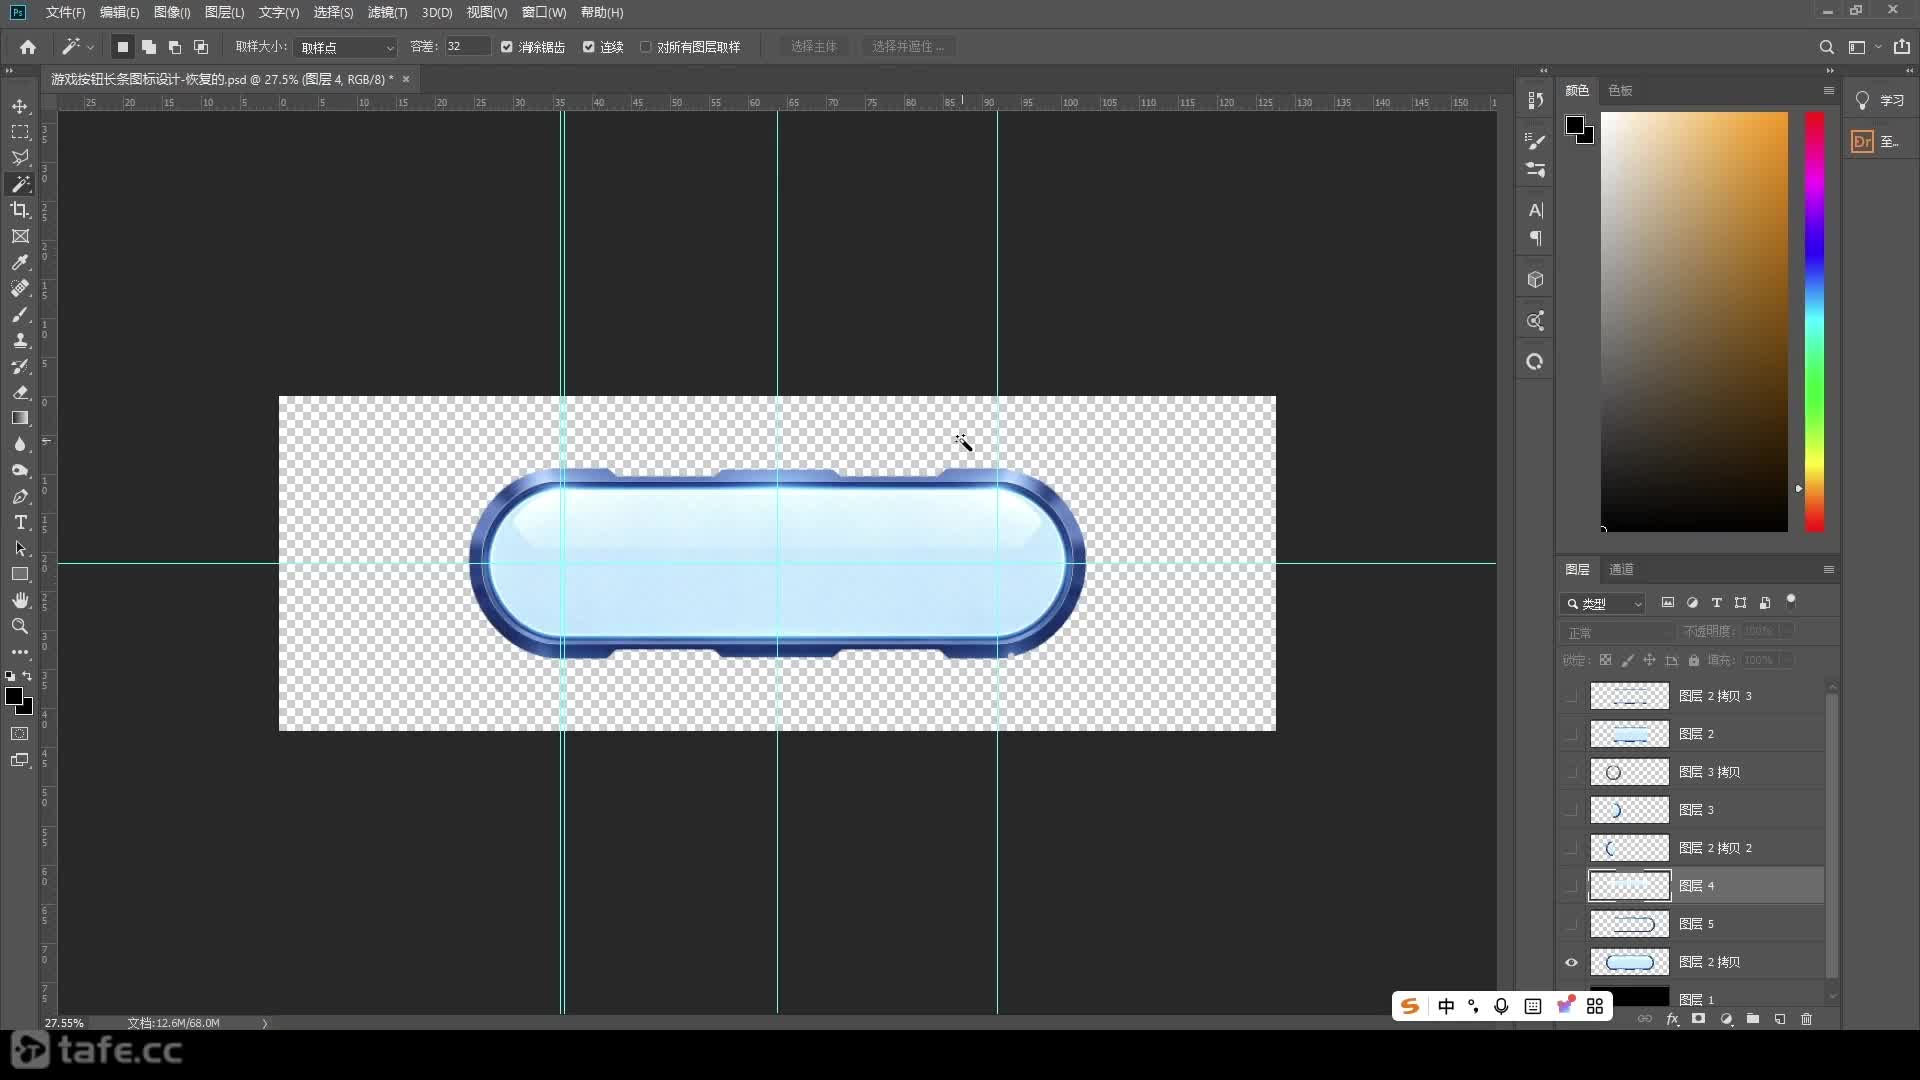Select the Eraser tool

[20, 392]
